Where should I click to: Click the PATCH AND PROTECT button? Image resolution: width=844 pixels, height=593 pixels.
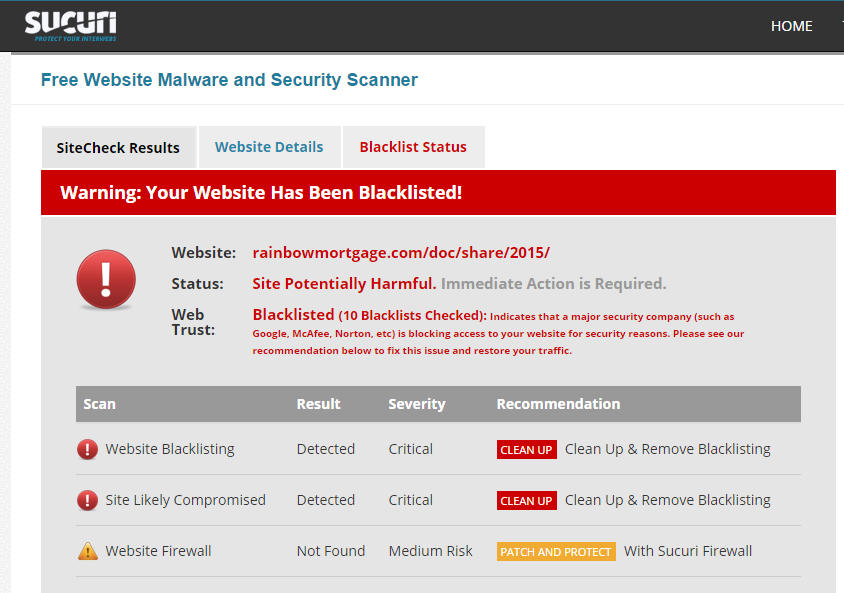(556, 552)
